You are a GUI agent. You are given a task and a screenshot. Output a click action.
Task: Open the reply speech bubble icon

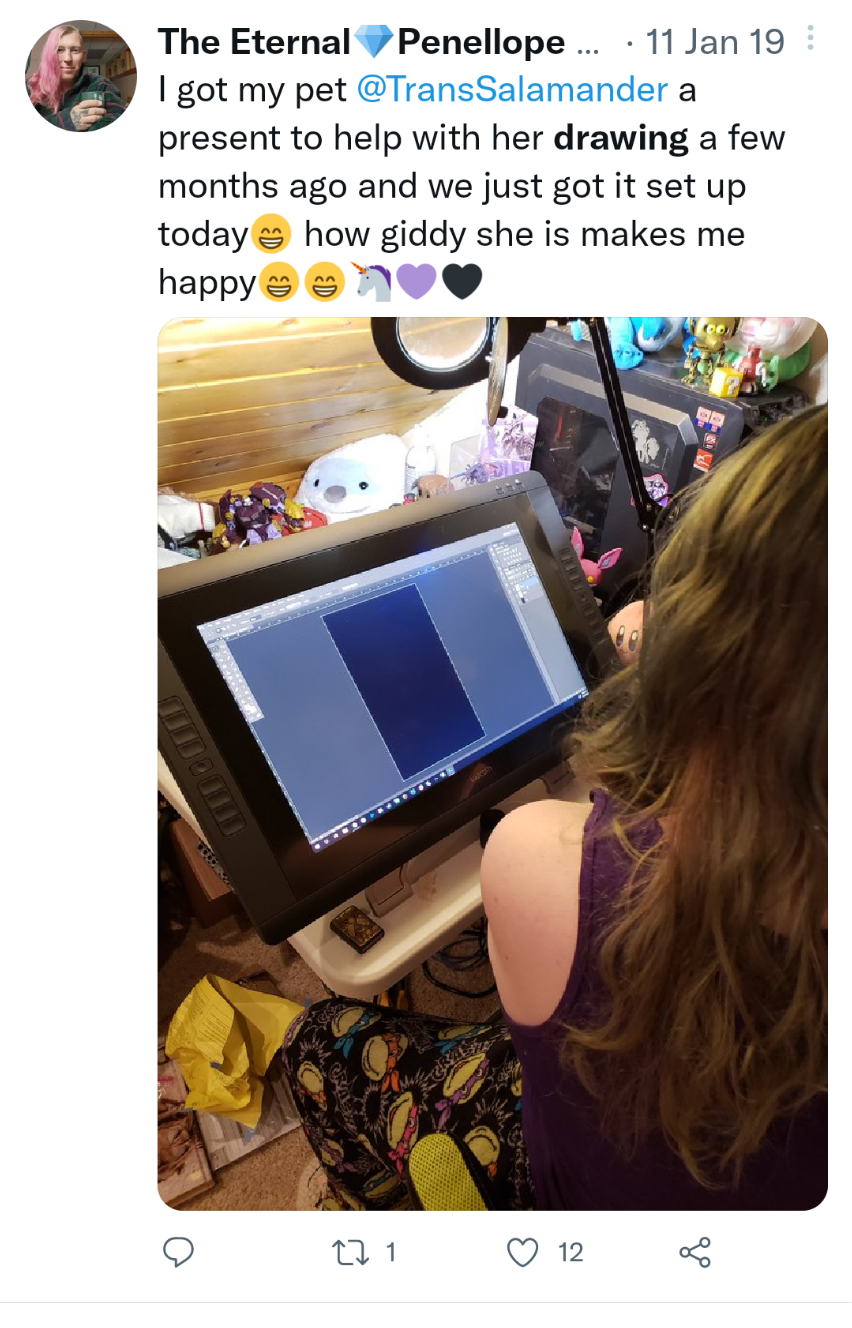178,1252
